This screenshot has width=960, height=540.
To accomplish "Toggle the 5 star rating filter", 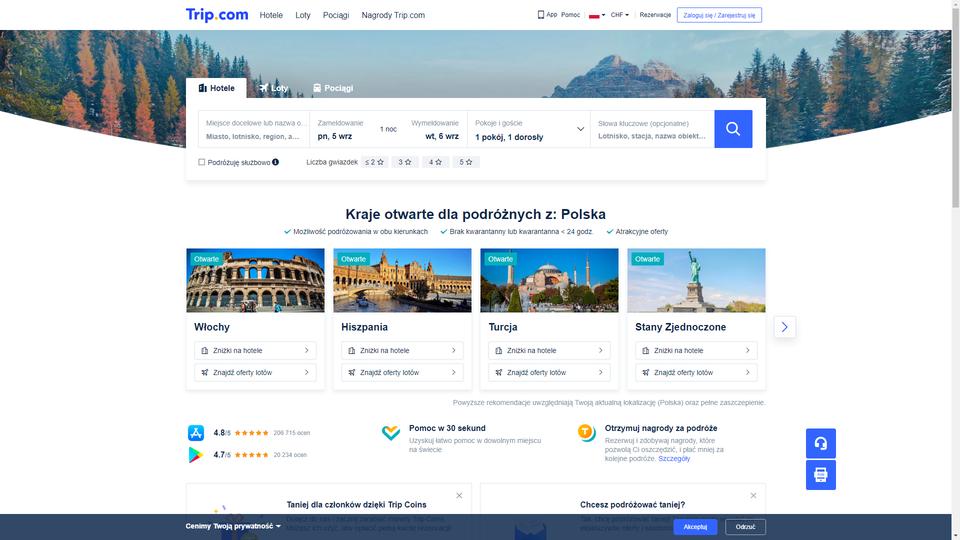I will 466,162.
